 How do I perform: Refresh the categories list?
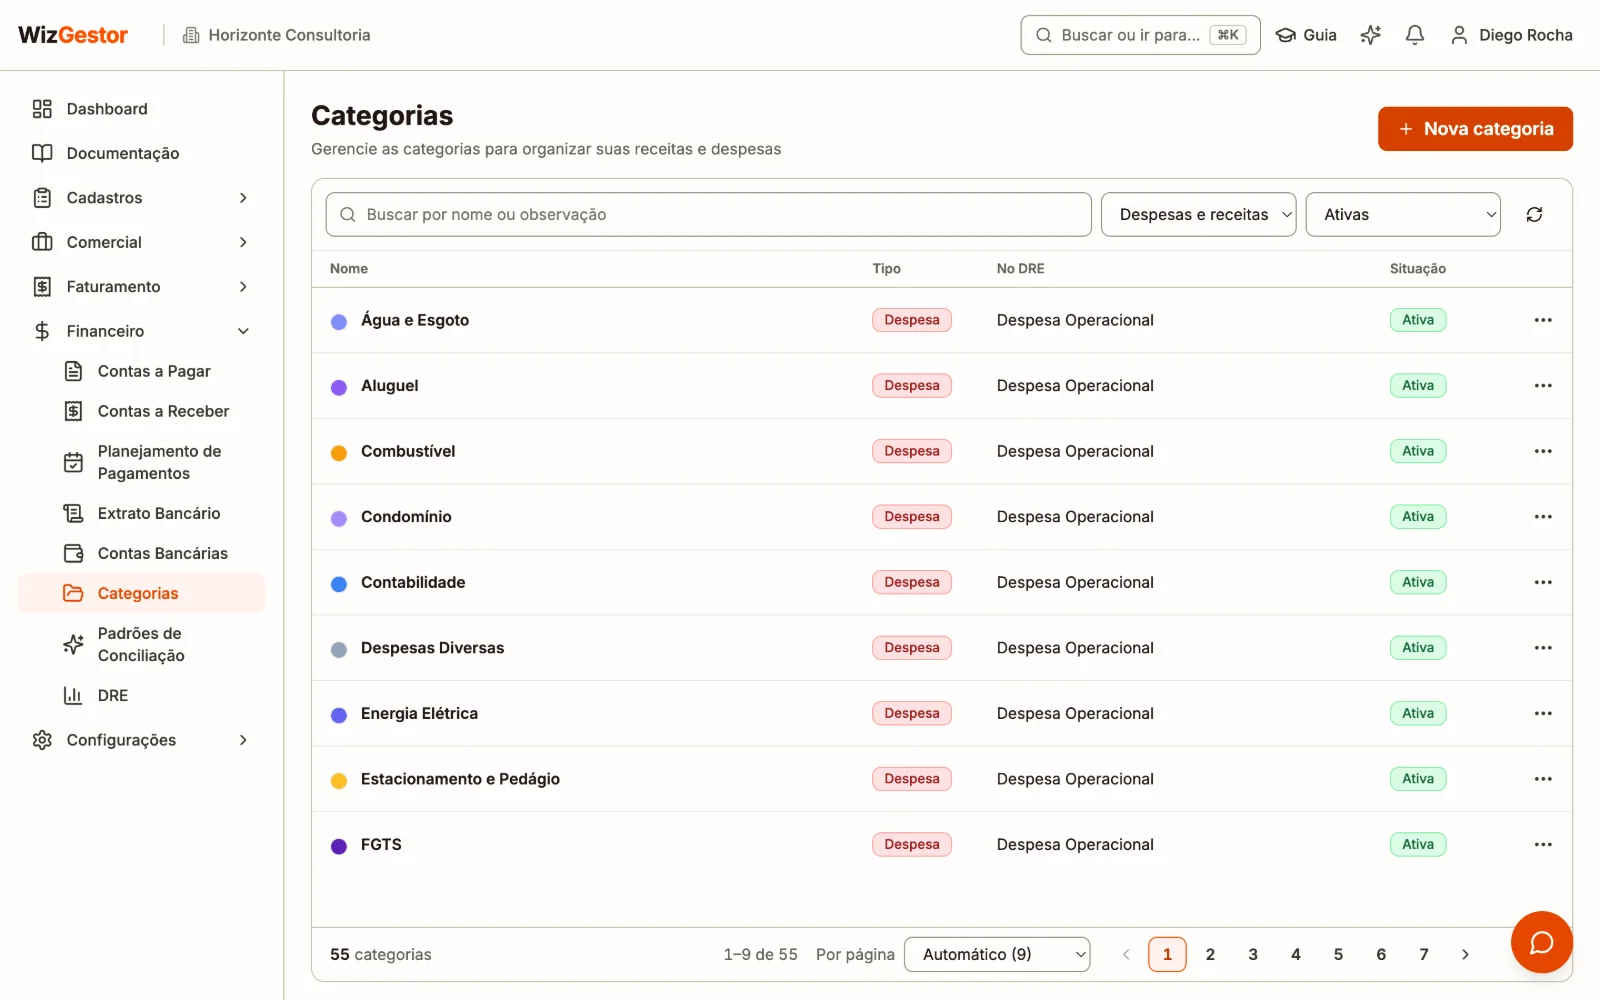pyautogui.click(x=1534, y=214)
